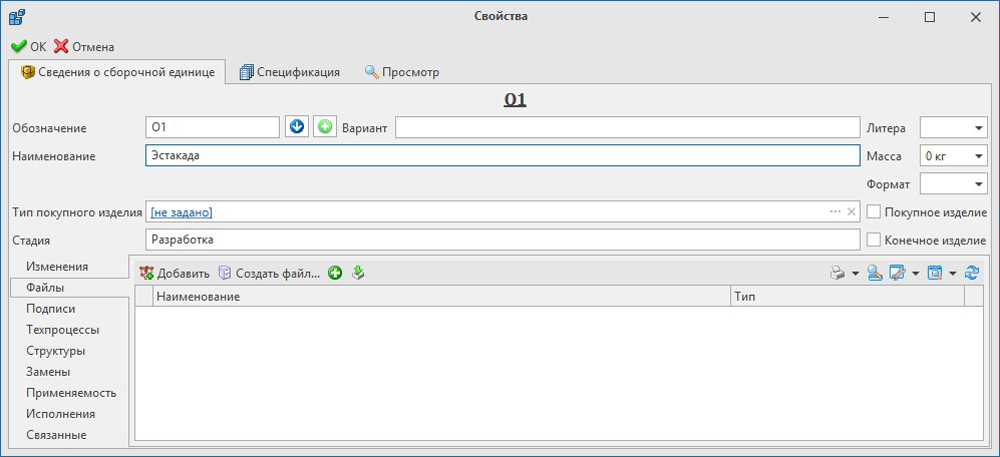The height and width of the screenshot is (457, 1000).
Task: Clear Тип покупного изделия with the X icon
Action: pos(852,212)
